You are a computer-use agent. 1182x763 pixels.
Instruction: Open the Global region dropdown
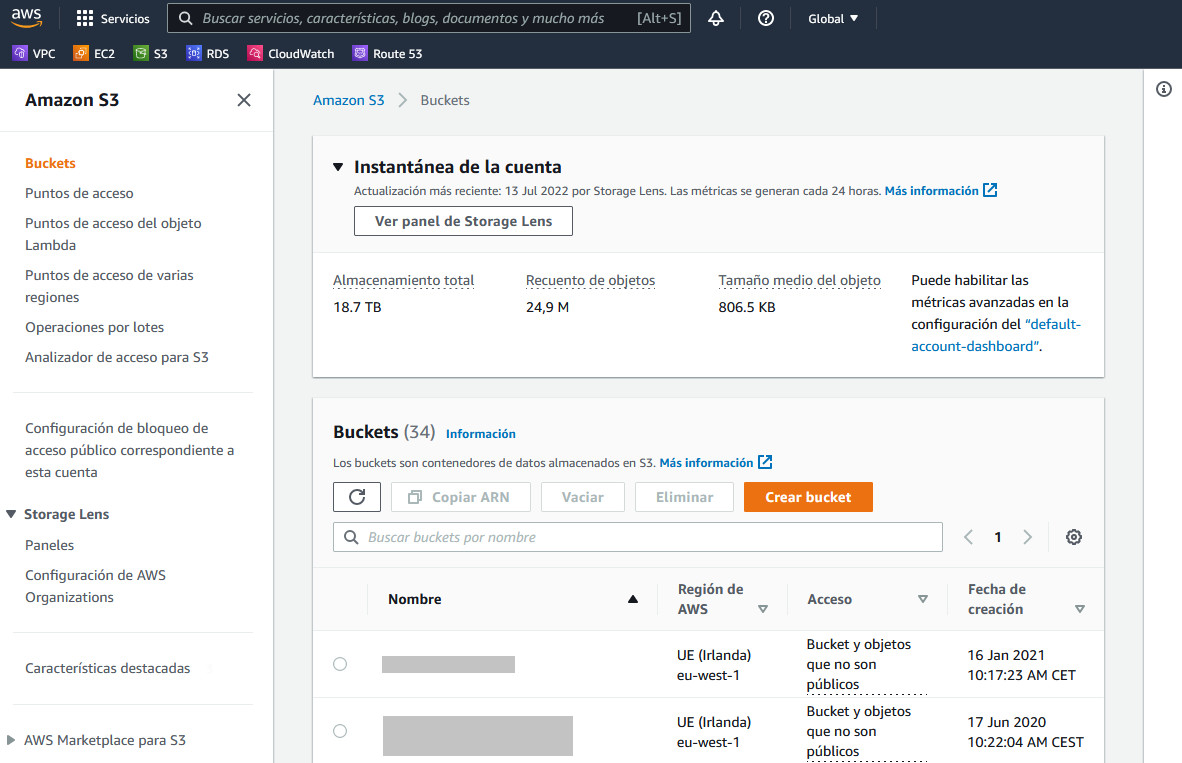tap(833, 18)
